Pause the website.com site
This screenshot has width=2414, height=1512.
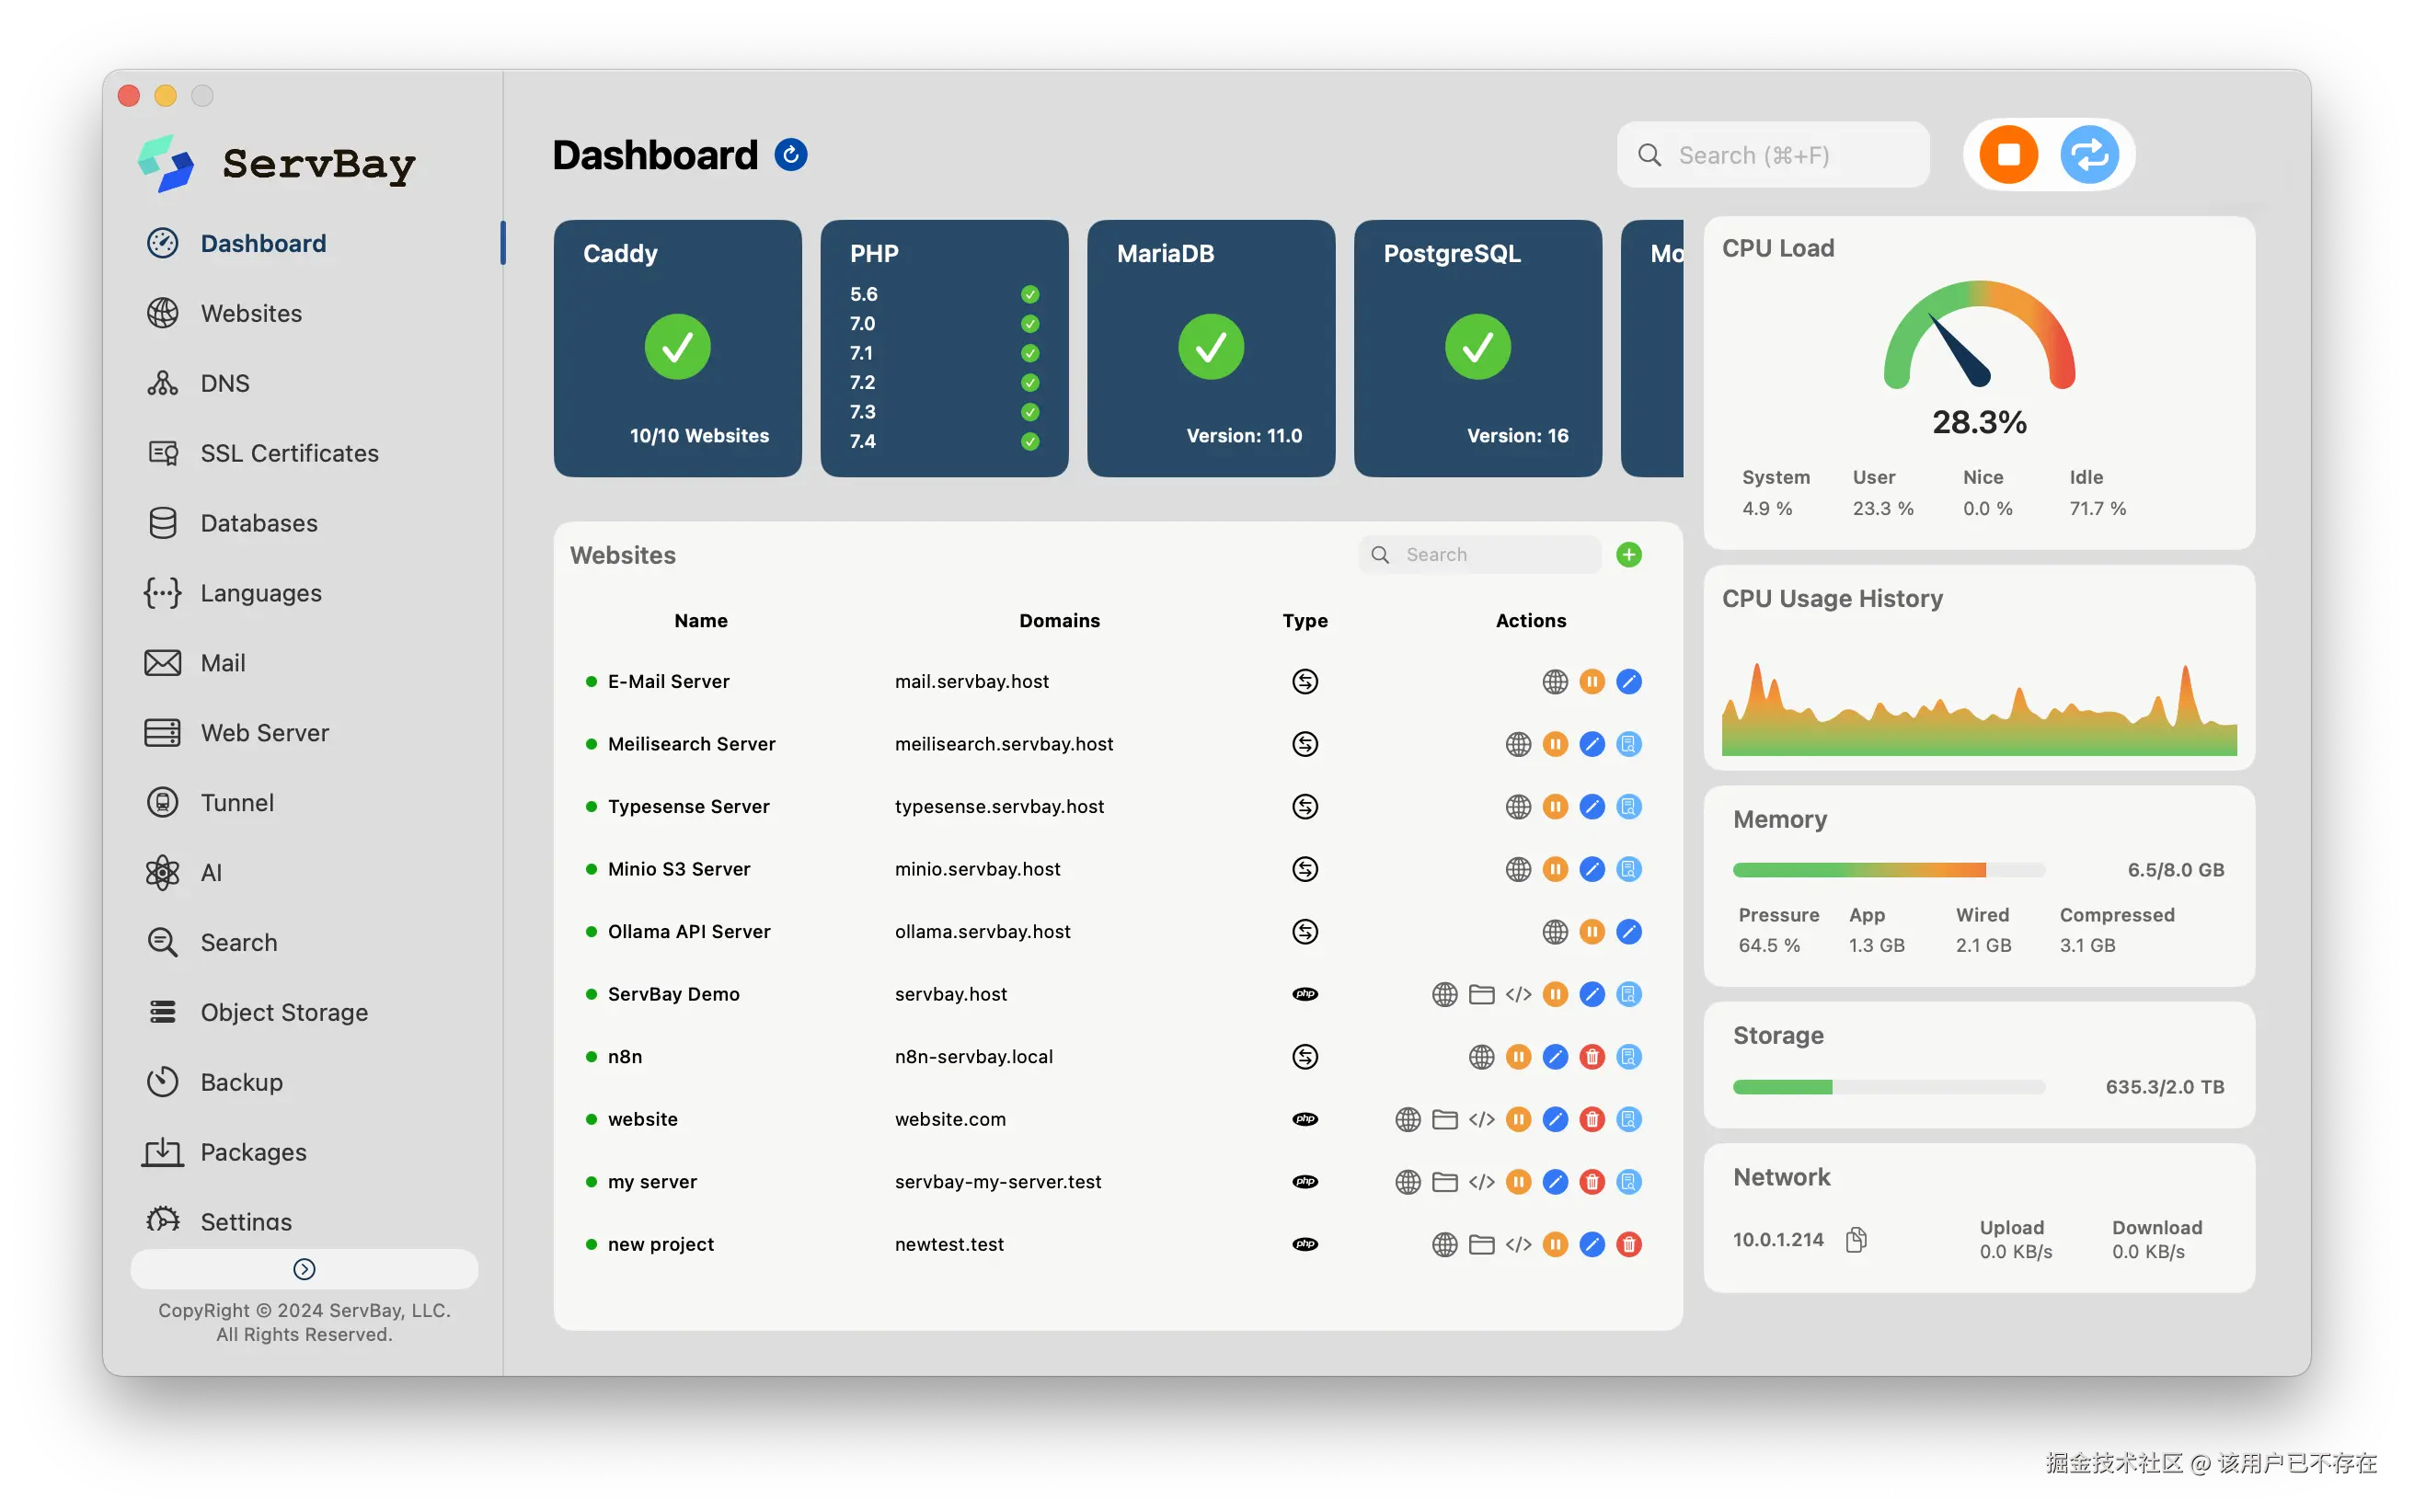1518,1120
